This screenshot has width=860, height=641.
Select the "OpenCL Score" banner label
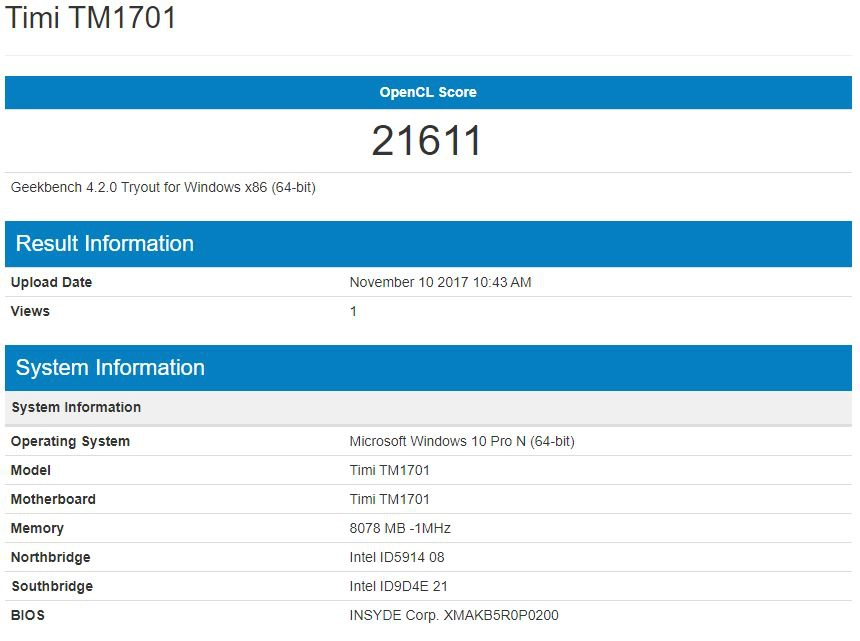pos(428,92)
